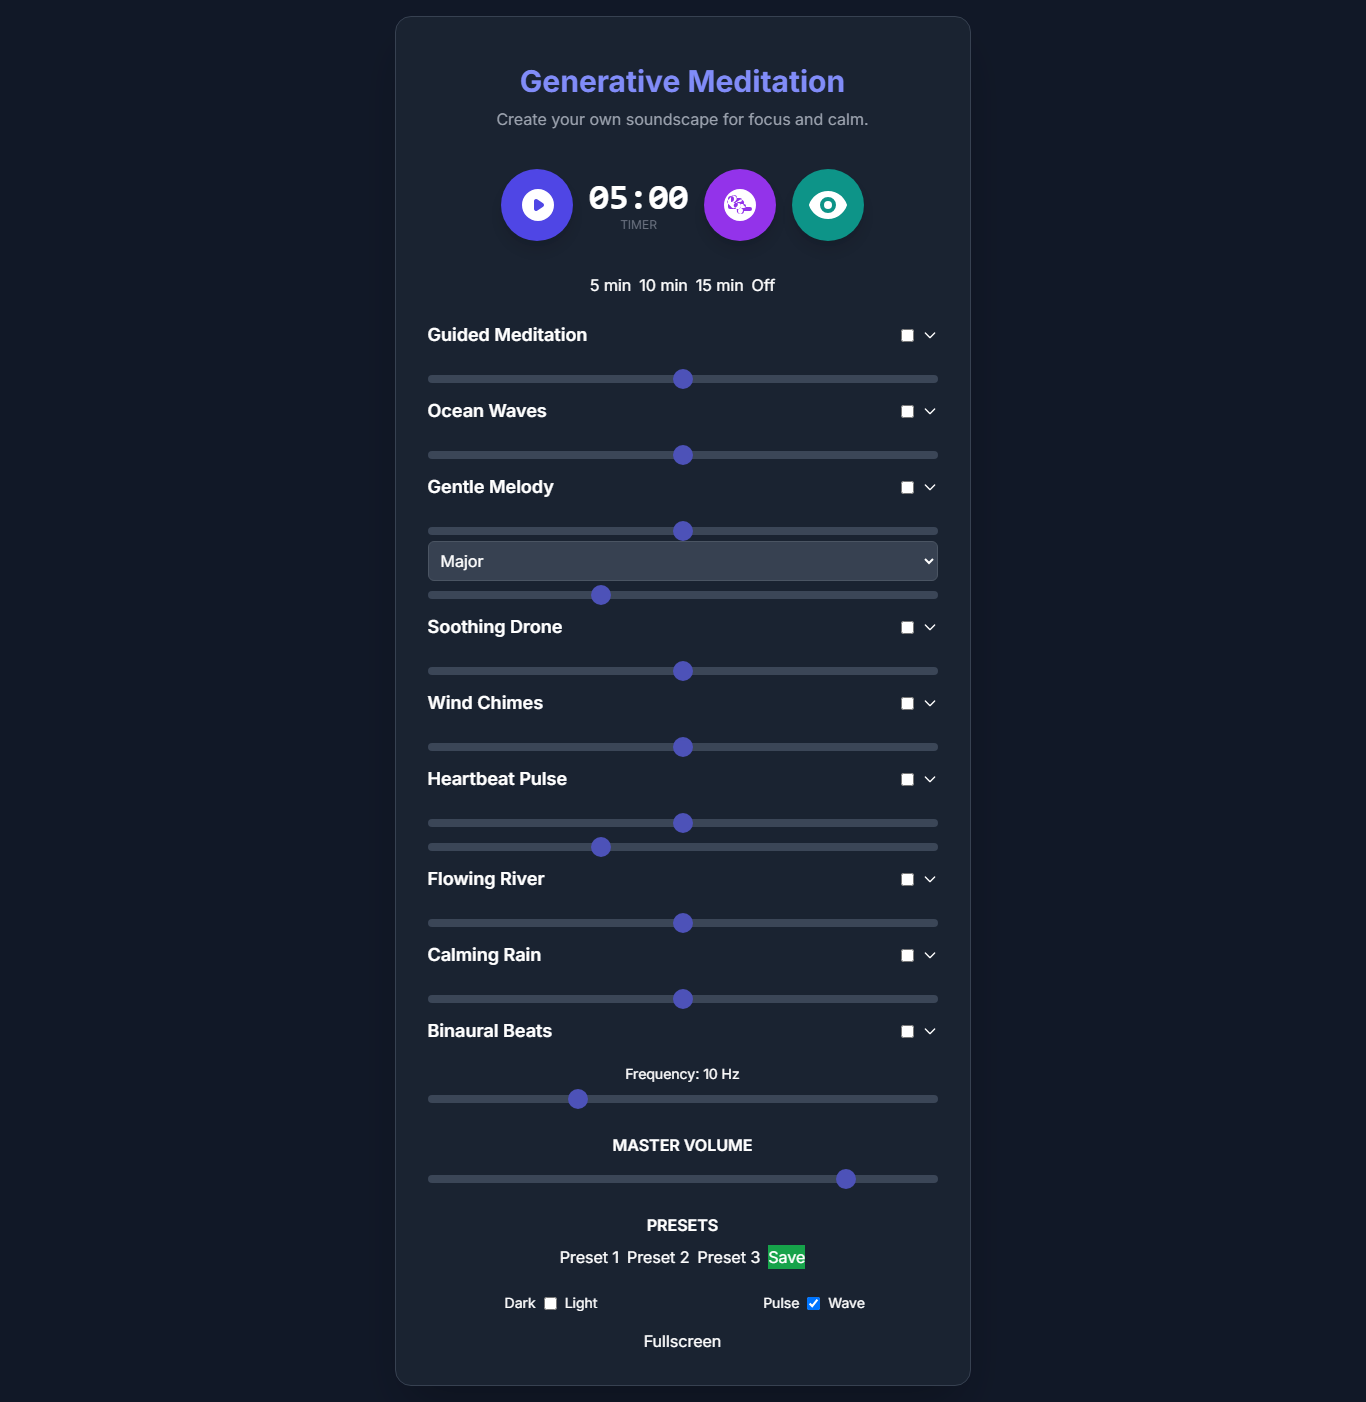
Task: Click the purple breathing guide icon
Action: 740,205
